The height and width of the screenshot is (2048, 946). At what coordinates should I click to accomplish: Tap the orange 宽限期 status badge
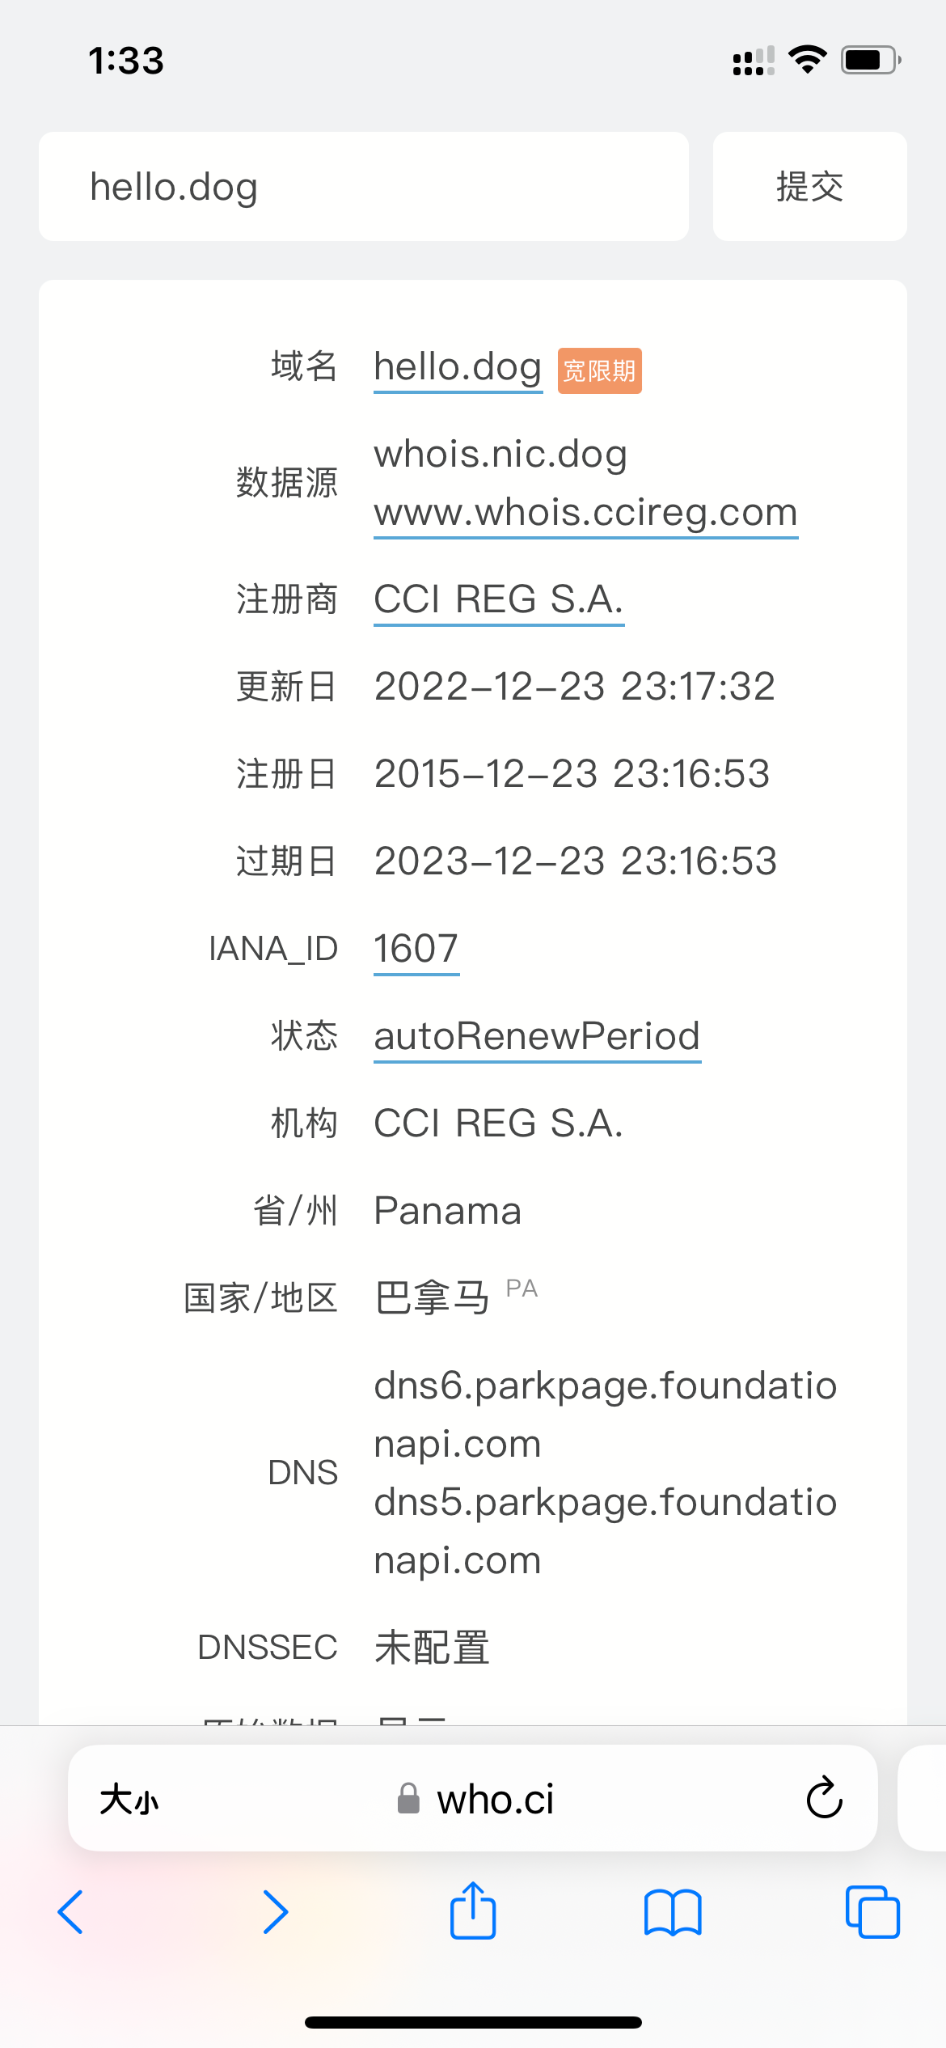tap(599, 371)
